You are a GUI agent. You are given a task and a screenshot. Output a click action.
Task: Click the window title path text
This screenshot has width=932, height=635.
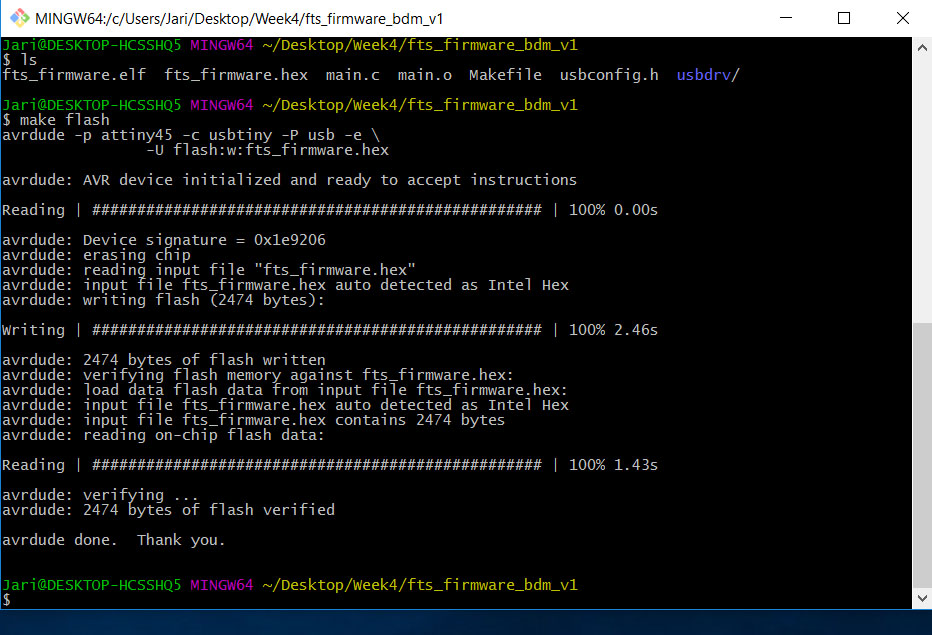coord(239,18)
